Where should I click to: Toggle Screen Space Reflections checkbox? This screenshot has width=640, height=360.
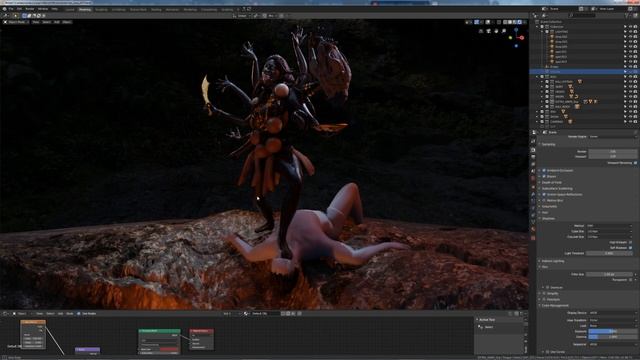tap(544, 194)
